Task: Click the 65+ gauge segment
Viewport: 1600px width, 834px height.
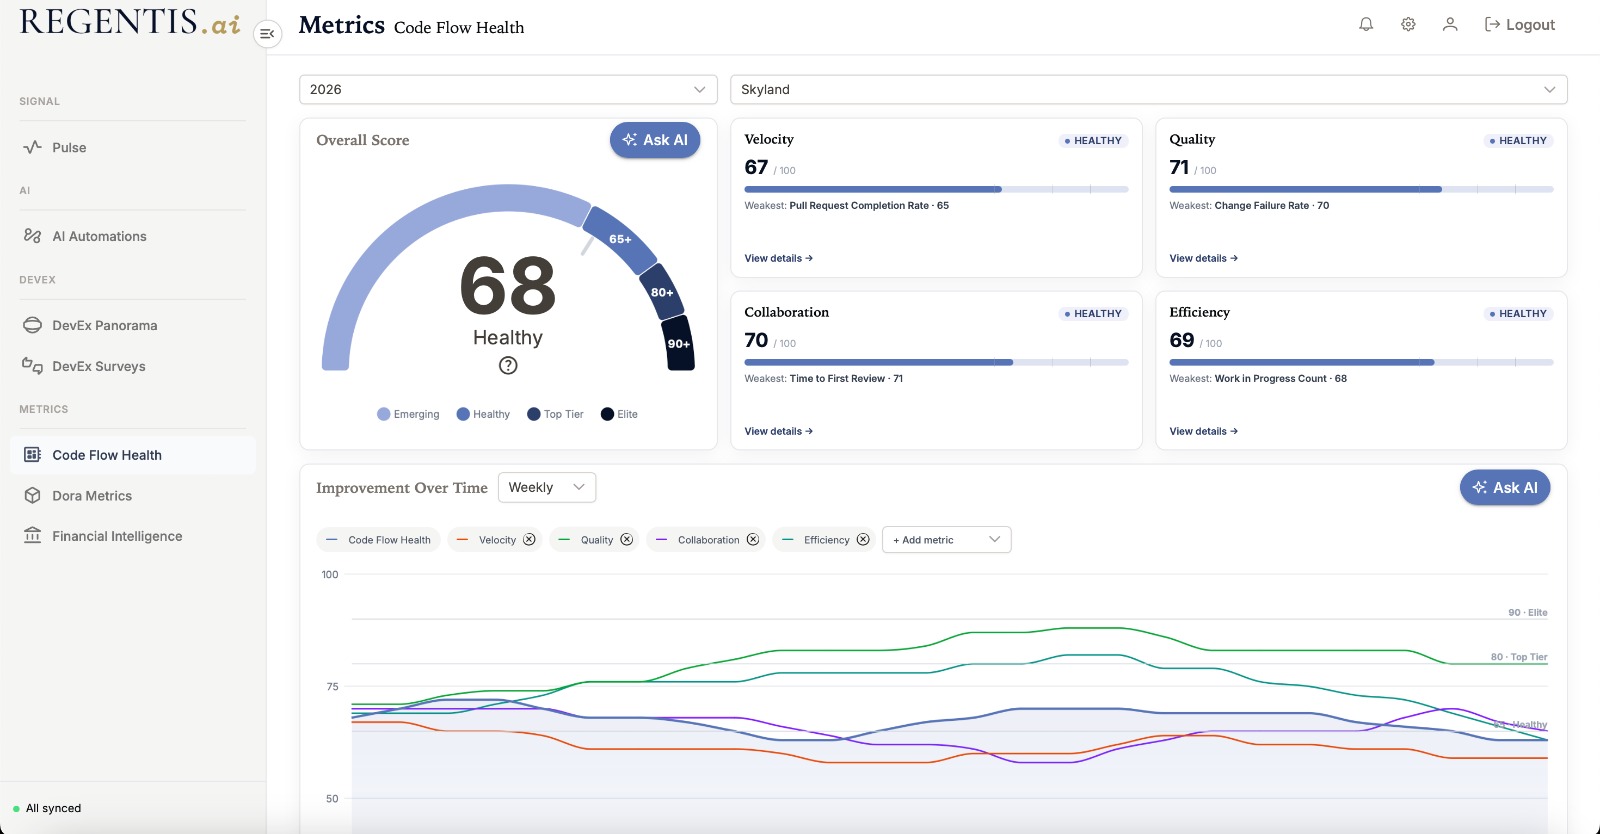Action: coord(620,239)
